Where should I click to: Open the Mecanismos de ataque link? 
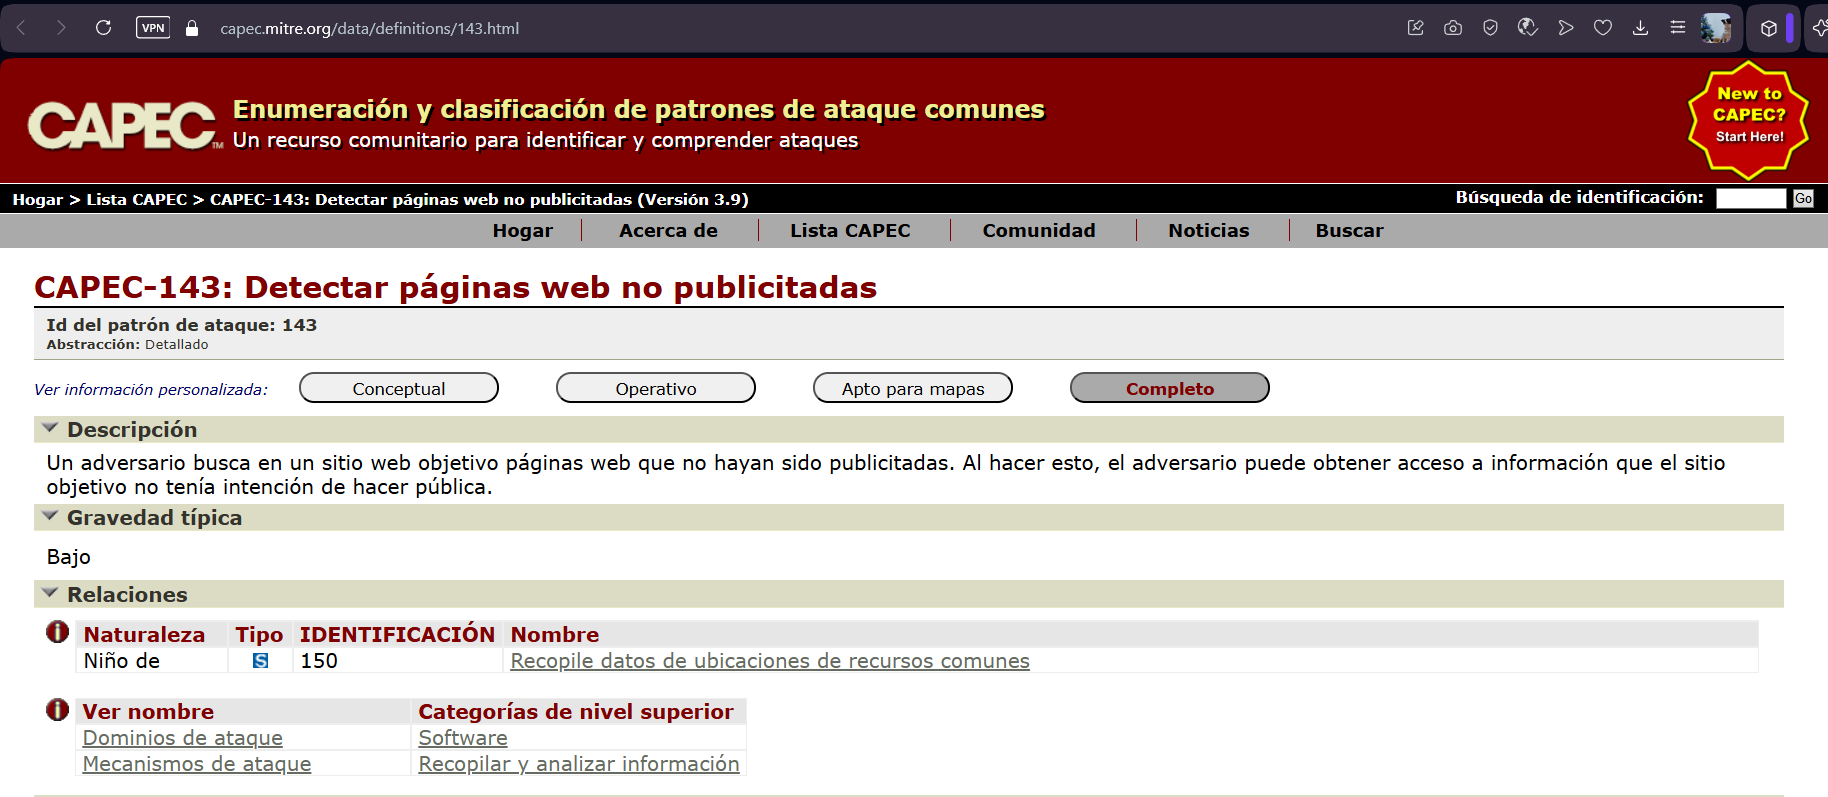coord(197,764)
